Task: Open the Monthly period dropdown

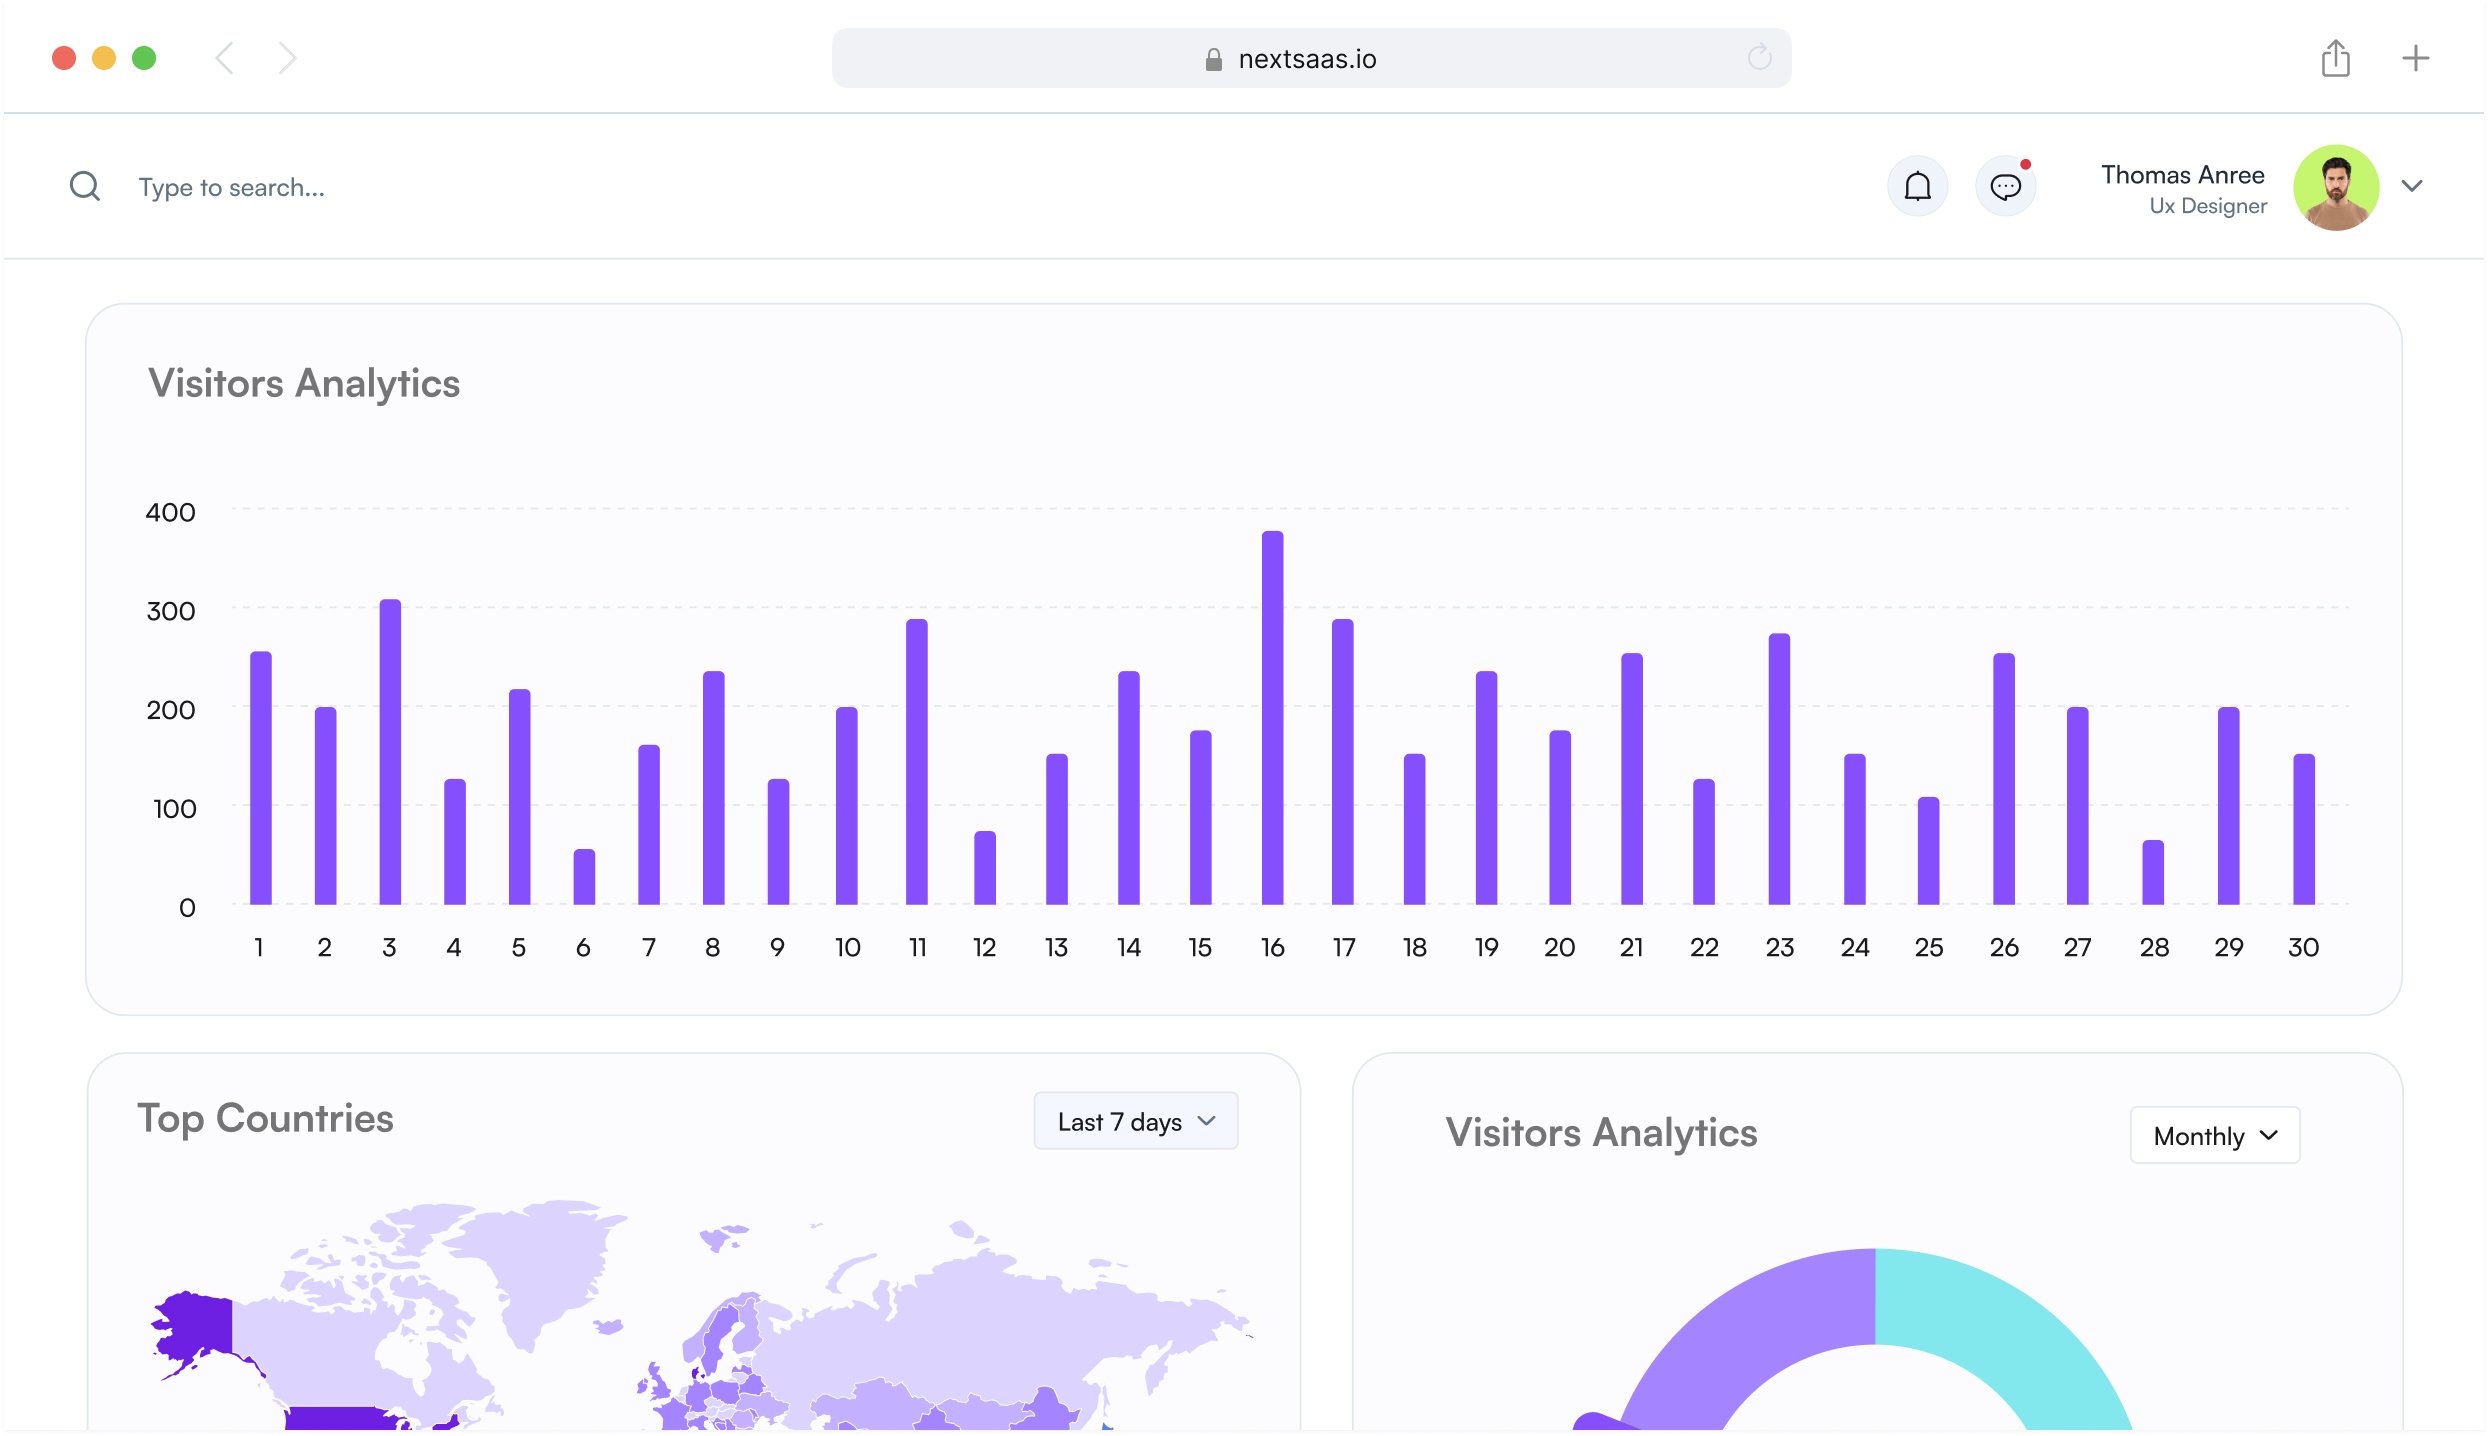Action: pyautogui.click(x=2214, y=1135)
